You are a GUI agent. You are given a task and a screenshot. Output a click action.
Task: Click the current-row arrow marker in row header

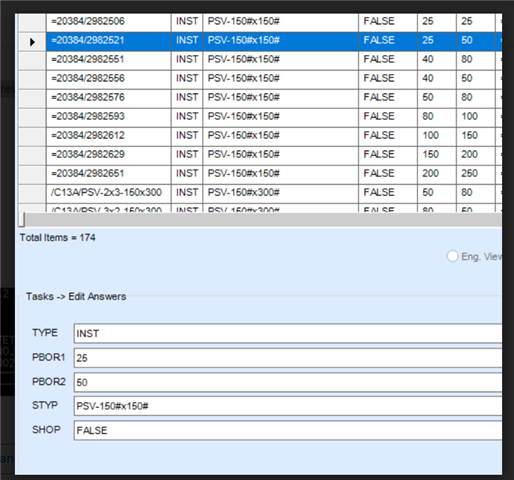tap(32, 42)
